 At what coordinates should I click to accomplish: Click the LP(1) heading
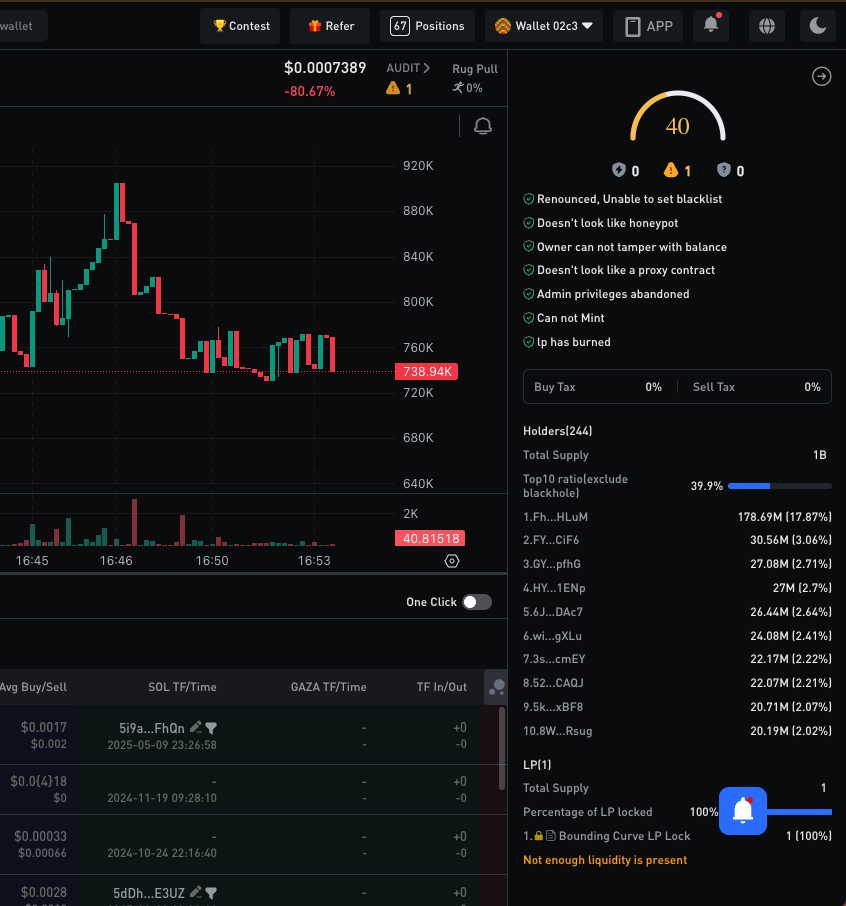pos(537,764)
